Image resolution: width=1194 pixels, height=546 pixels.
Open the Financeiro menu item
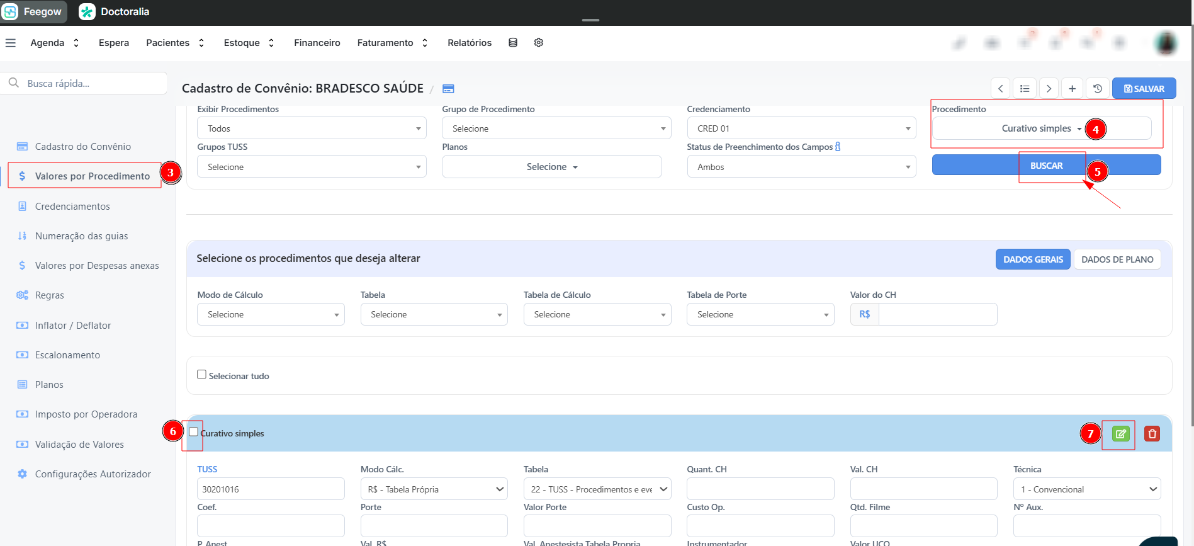pos(317,43)
